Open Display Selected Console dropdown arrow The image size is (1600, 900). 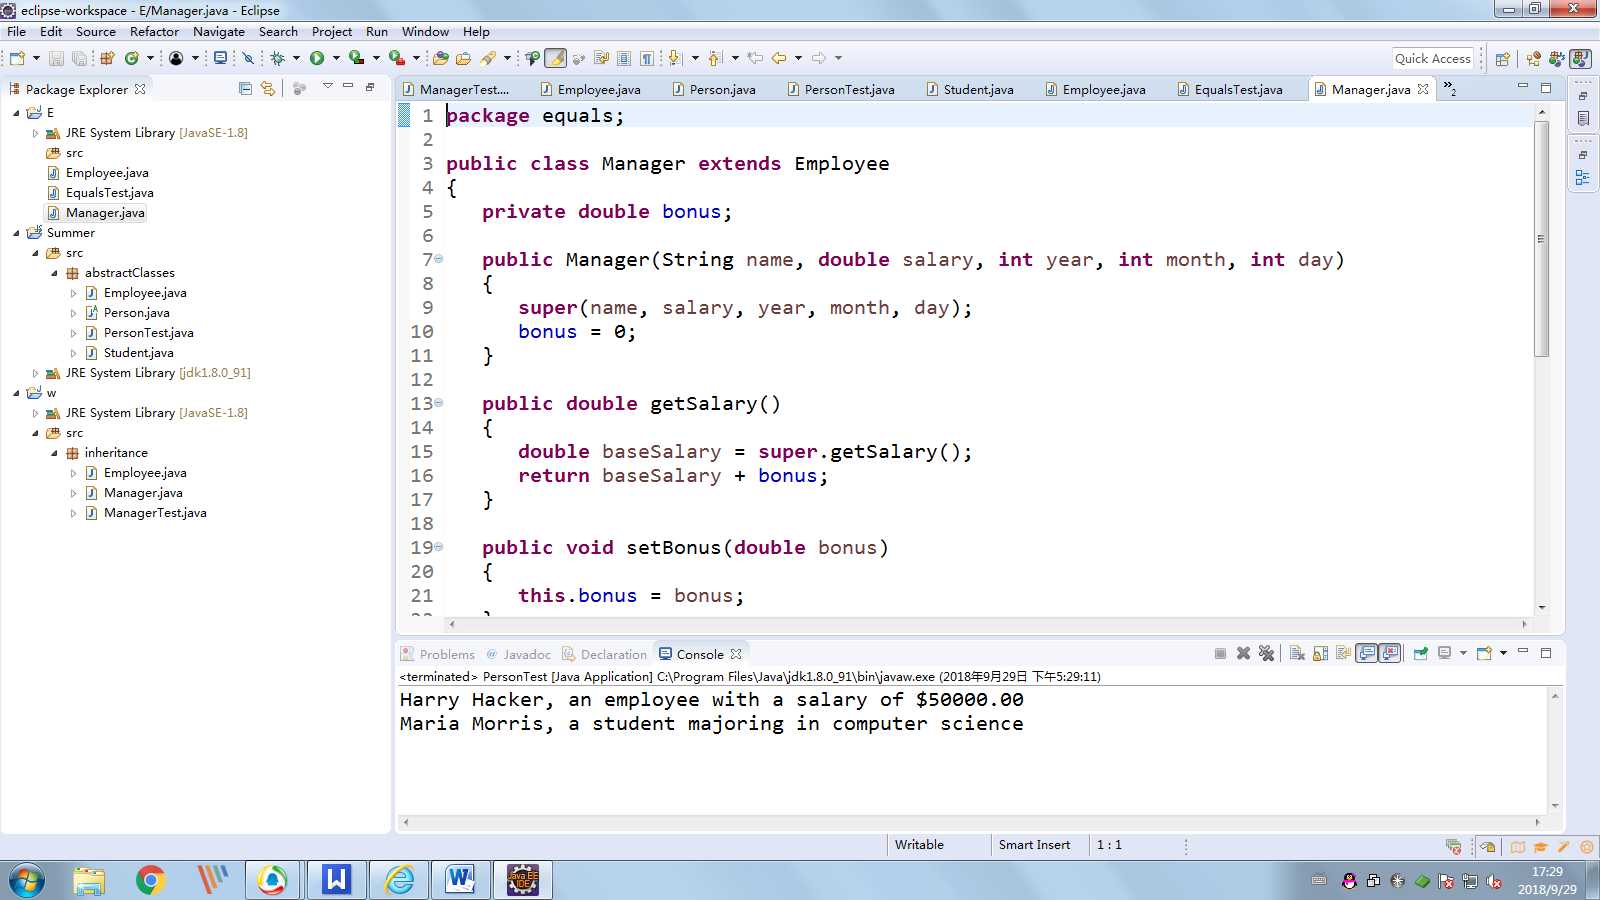click(x=1463, y=653)
